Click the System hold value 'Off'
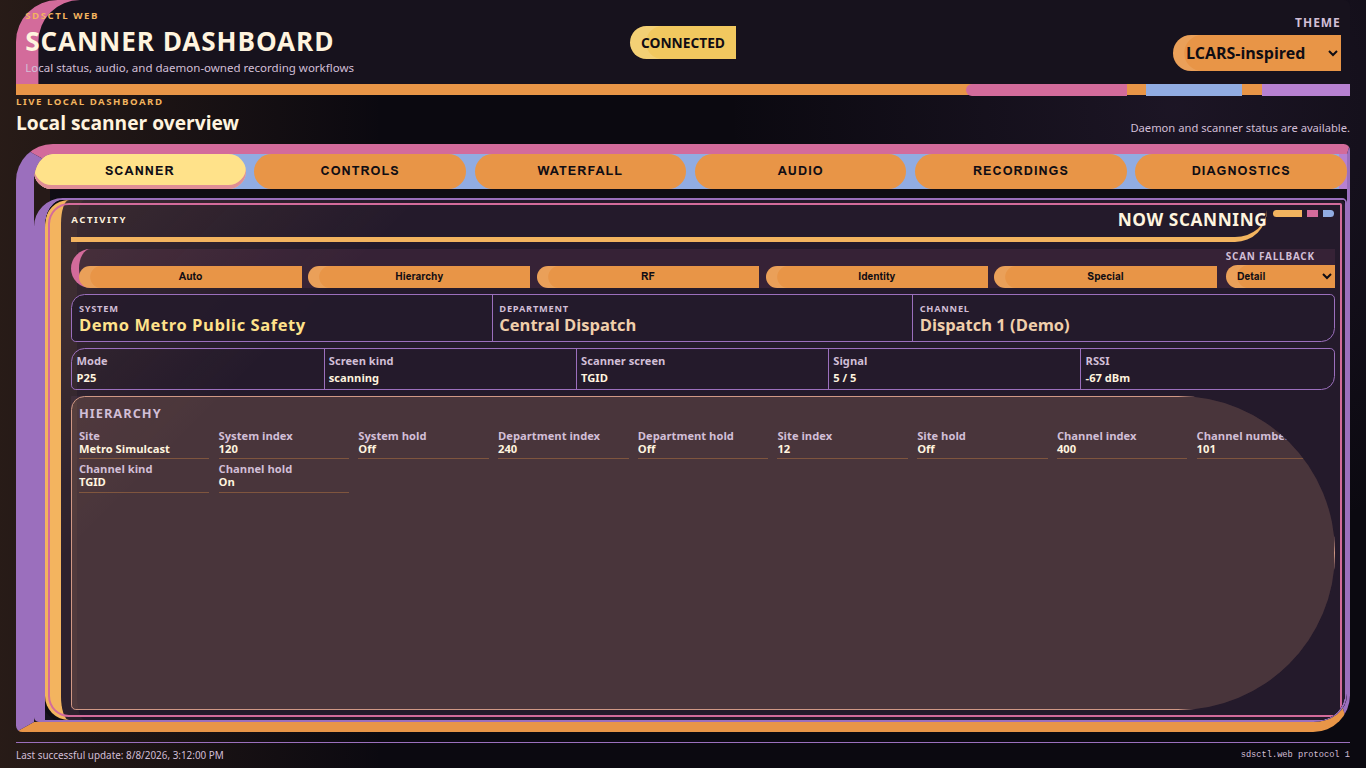Image resolution: width=1366 pixels, height=768 pixels. [367, 449]
